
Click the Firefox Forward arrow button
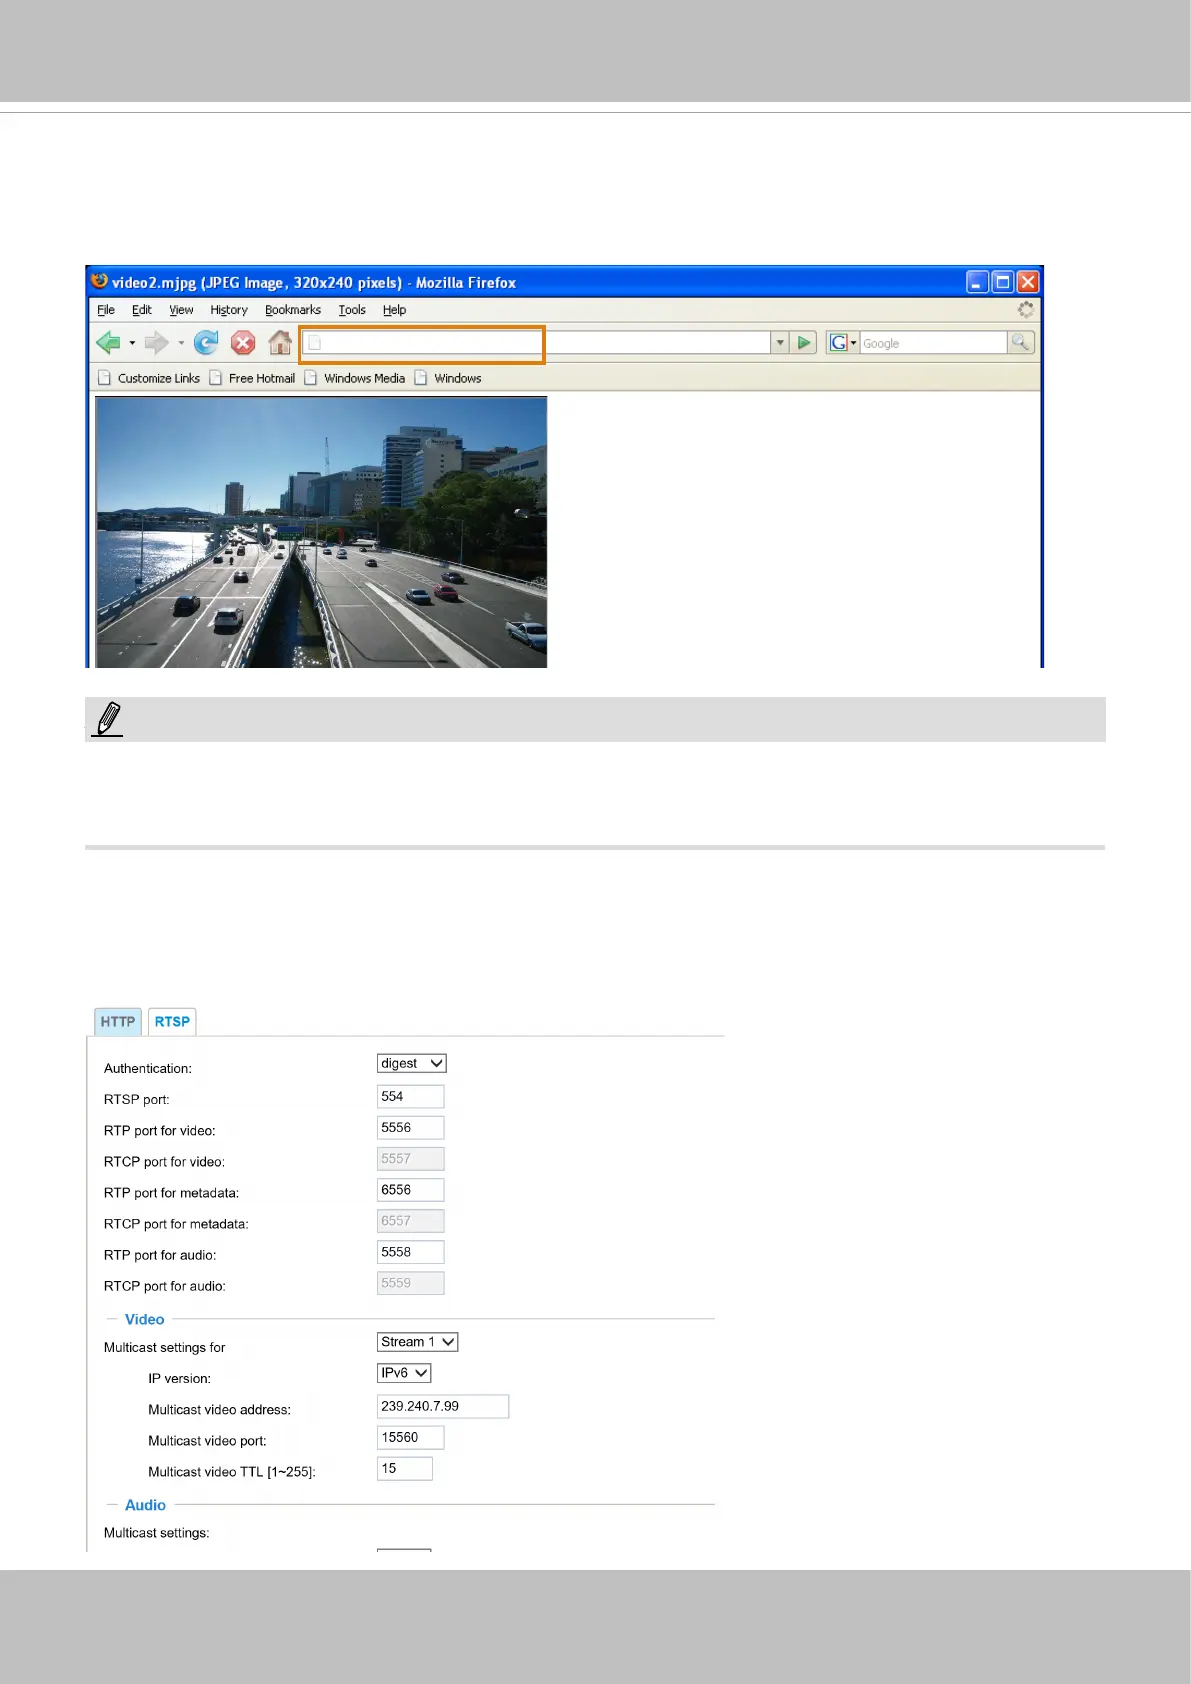click(x=156, y=343)
